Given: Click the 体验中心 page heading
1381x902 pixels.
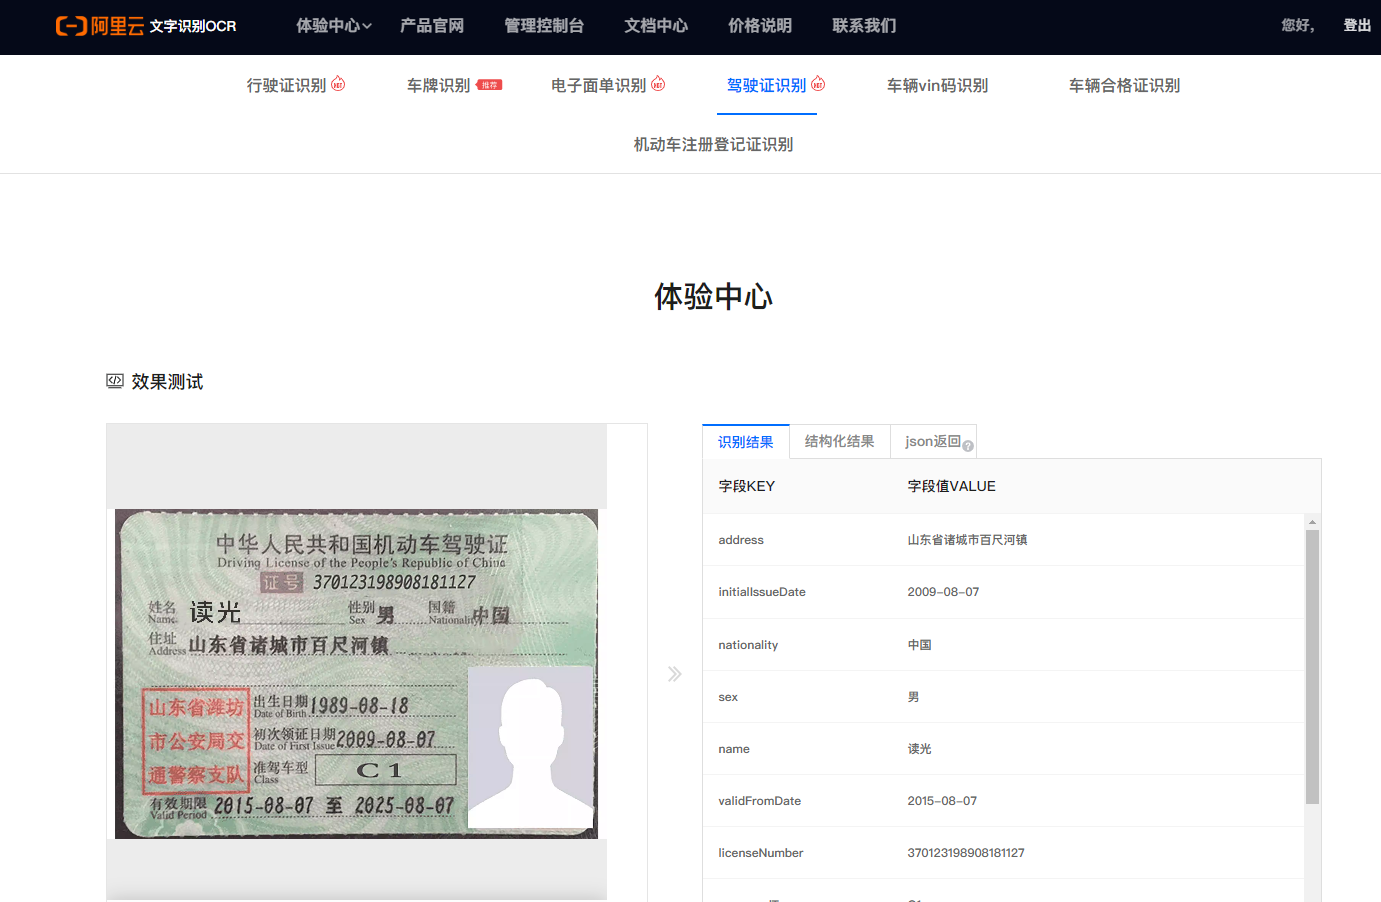Looking at the screenshot, I should [713, 297].
